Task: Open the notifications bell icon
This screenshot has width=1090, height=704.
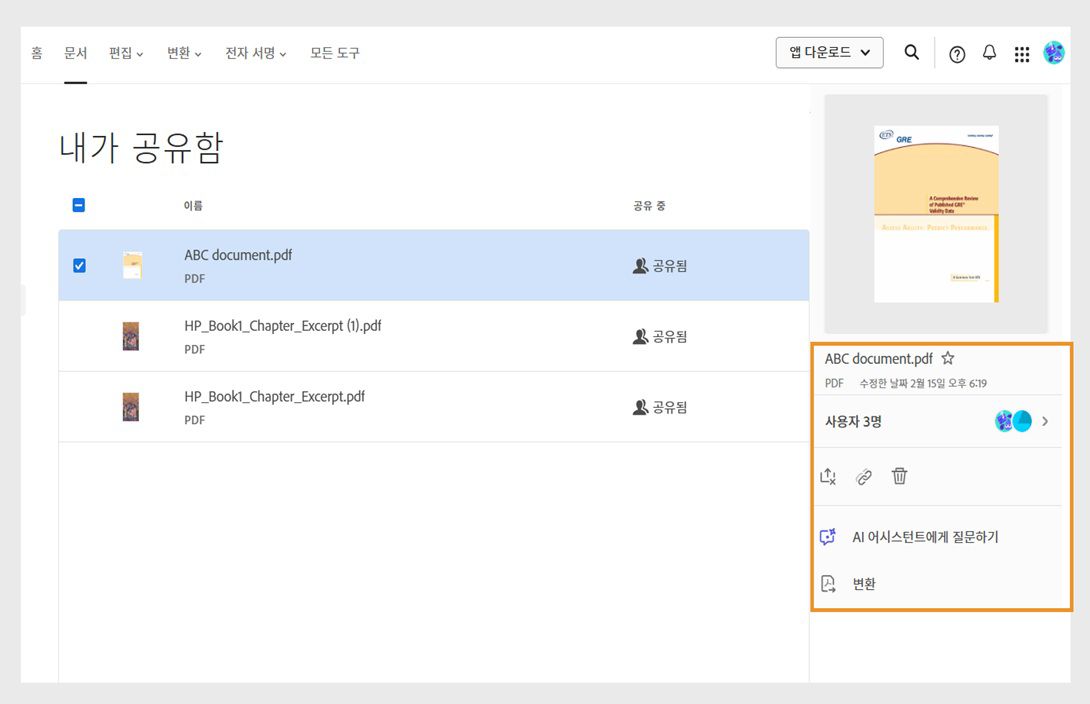Action: (989, 53)
